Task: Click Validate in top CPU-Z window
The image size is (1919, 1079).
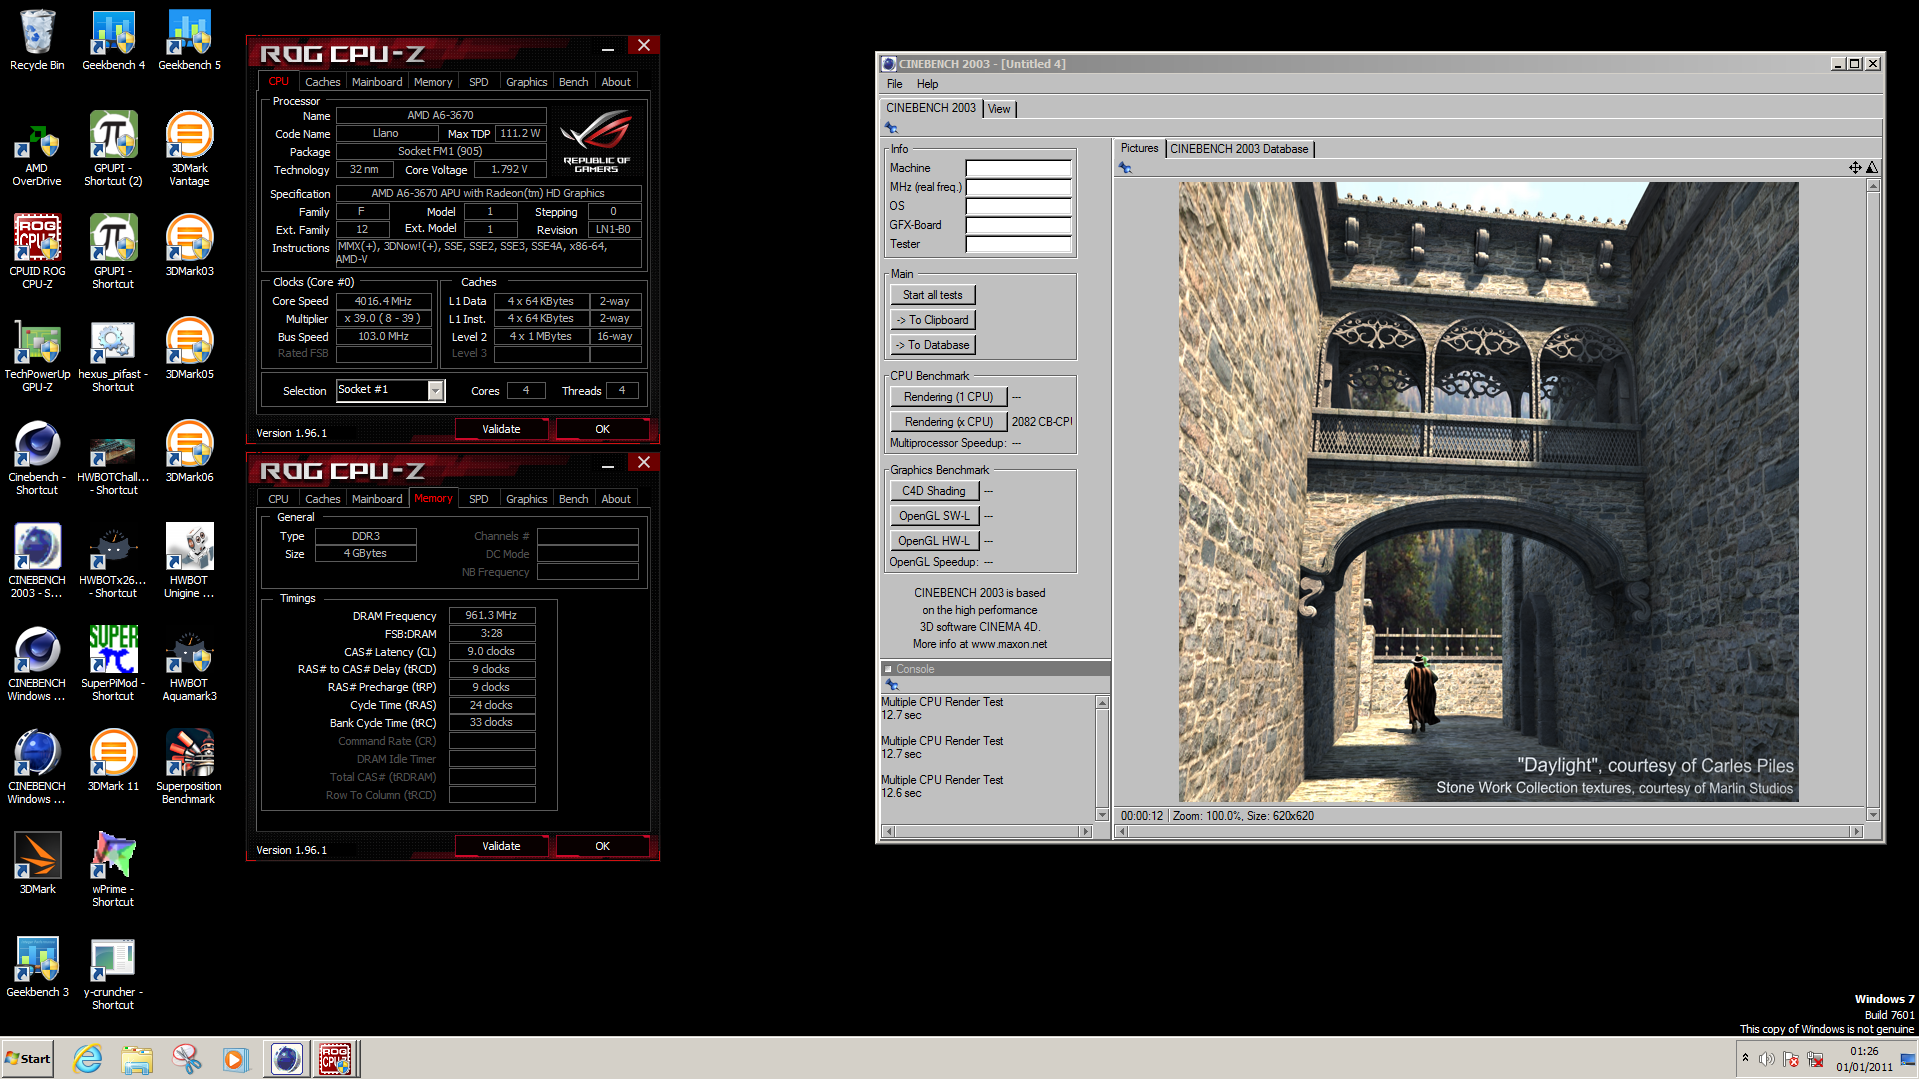Action: pos(501,429)
